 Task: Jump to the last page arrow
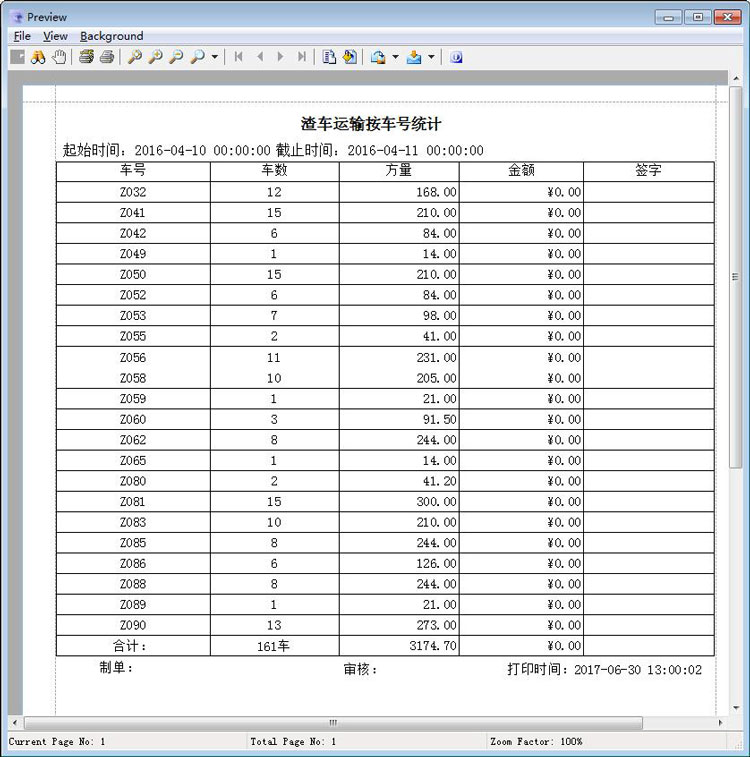302,57
